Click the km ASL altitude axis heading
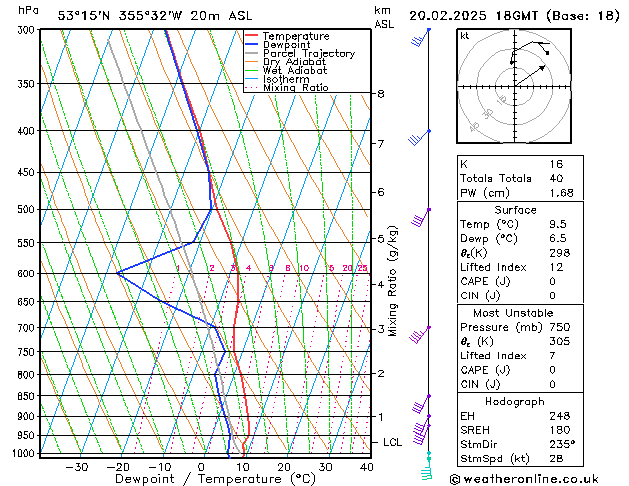 [384, 17]
